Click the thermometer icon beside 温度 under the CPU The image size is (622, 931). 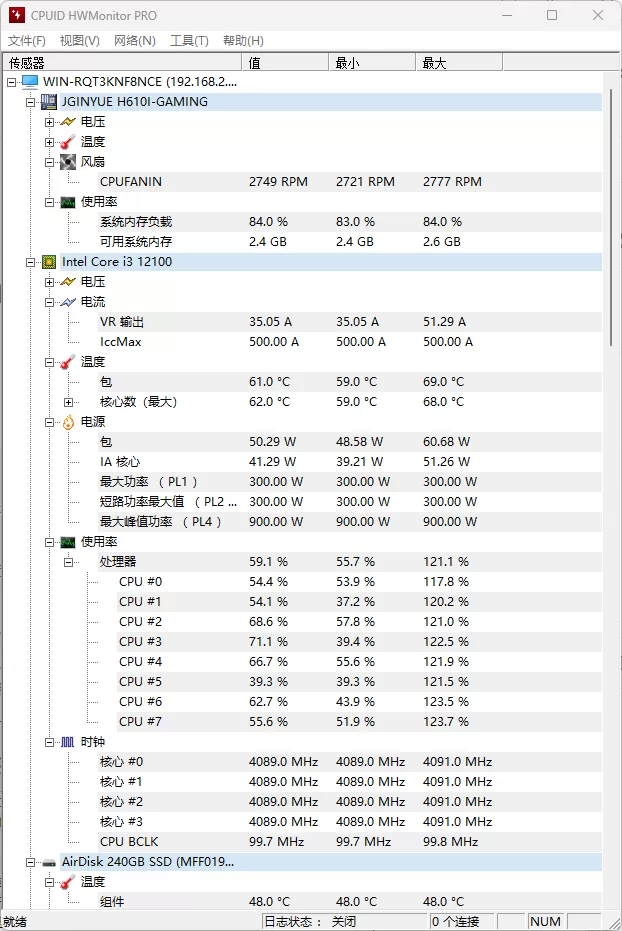[x=64, y=361]
